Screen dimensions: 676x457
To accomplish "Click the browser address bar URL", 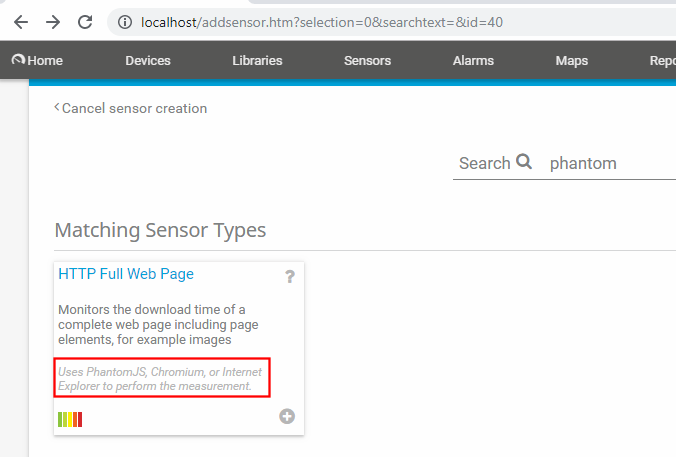I will click(320, 21).
